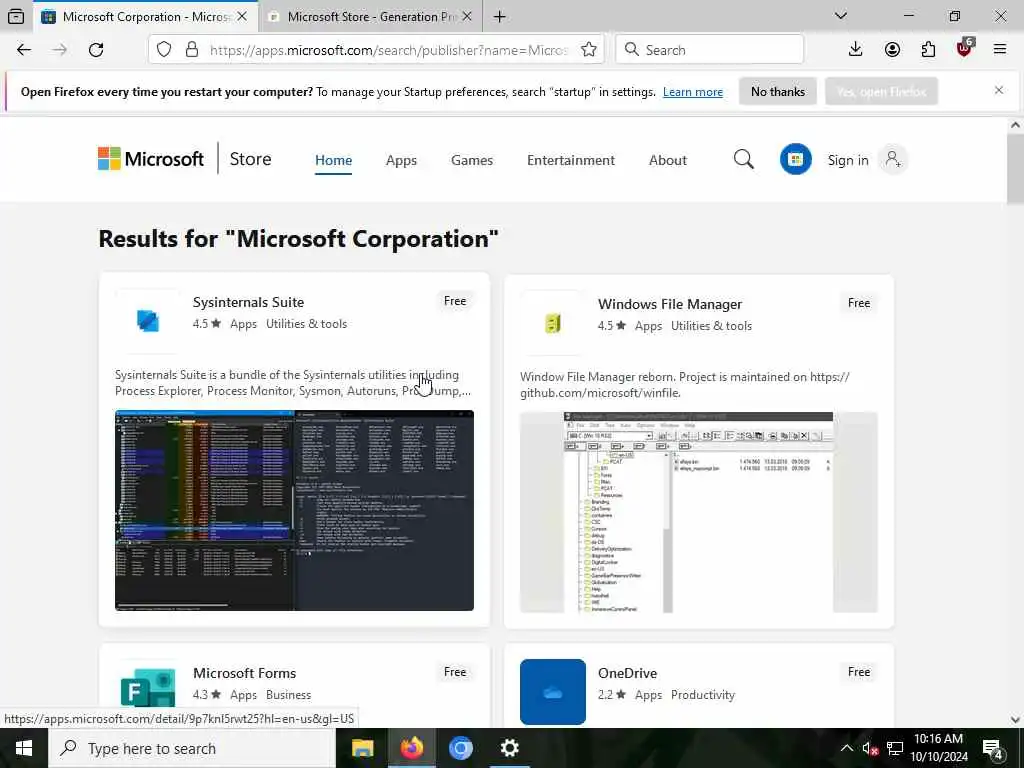Open the Firefox downloads panel
1024x768 pixels.
click(x=856, y=50)
